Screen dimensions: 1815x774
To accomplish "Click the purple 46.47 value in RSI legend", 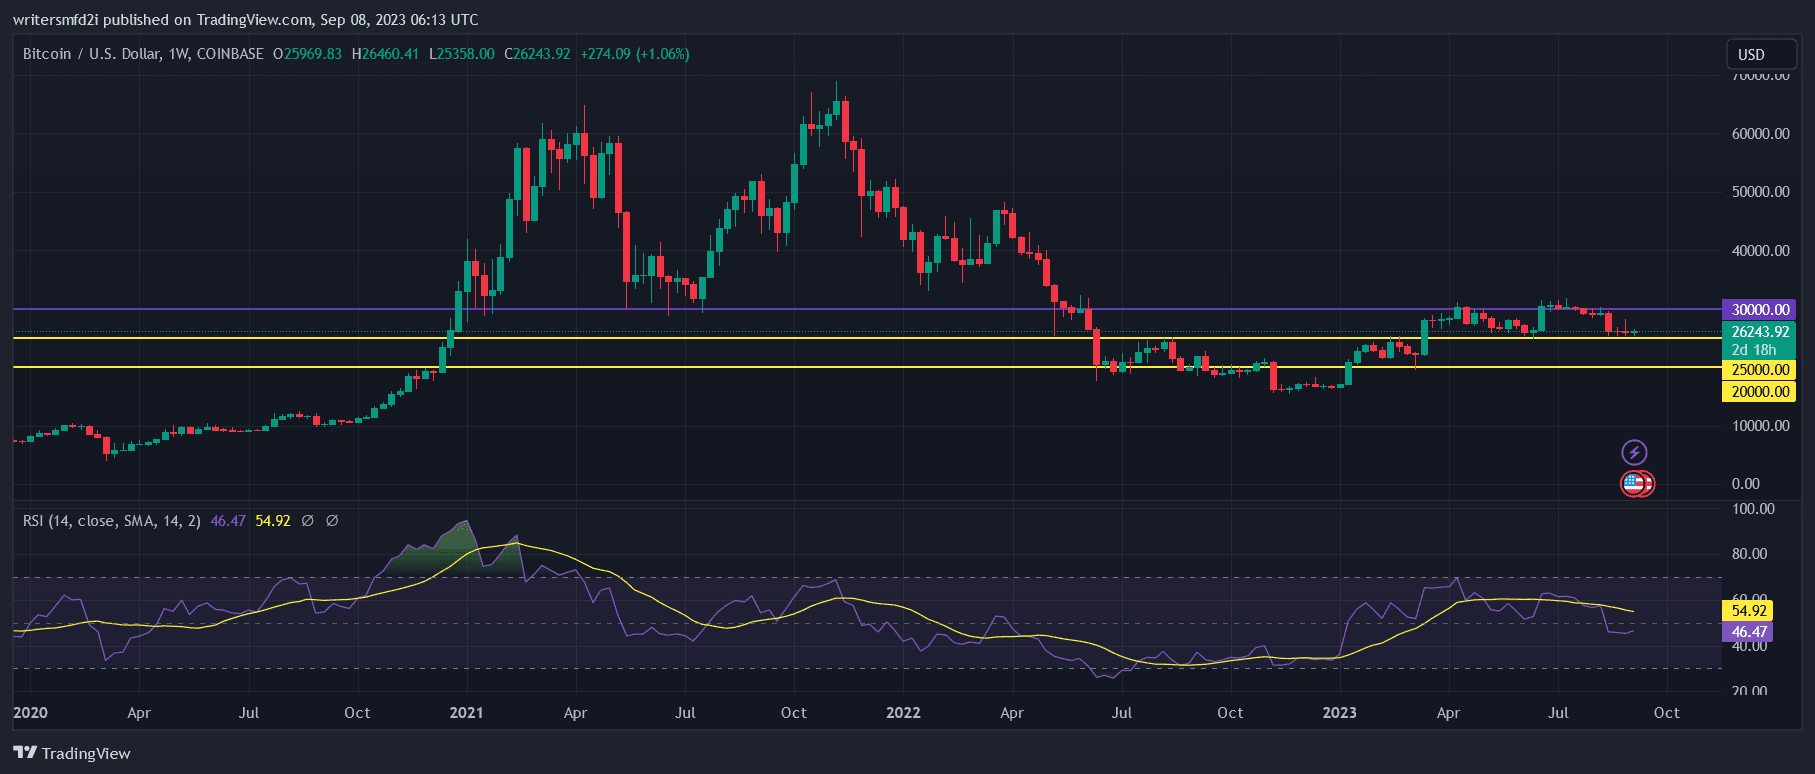I will pyautogui.click(x=227, y=521).
